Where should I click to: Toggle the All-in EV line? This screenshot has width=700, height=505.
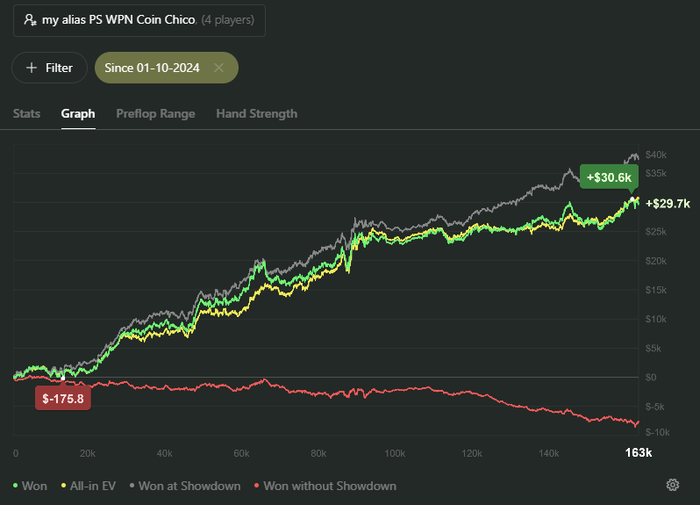coord(94,486)
